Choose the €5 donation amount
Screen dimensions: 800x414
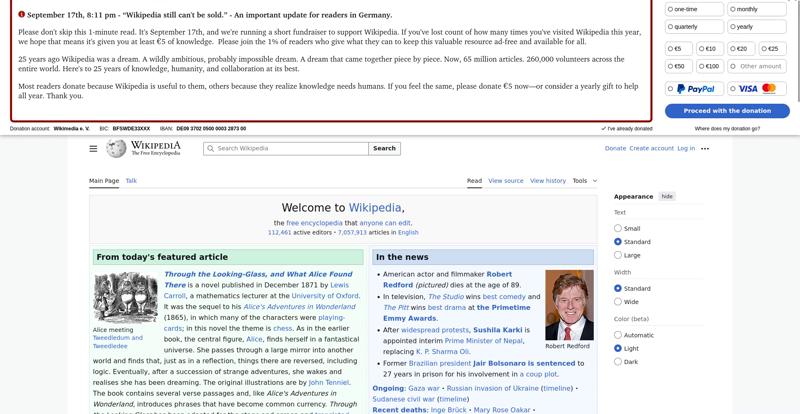679,48
